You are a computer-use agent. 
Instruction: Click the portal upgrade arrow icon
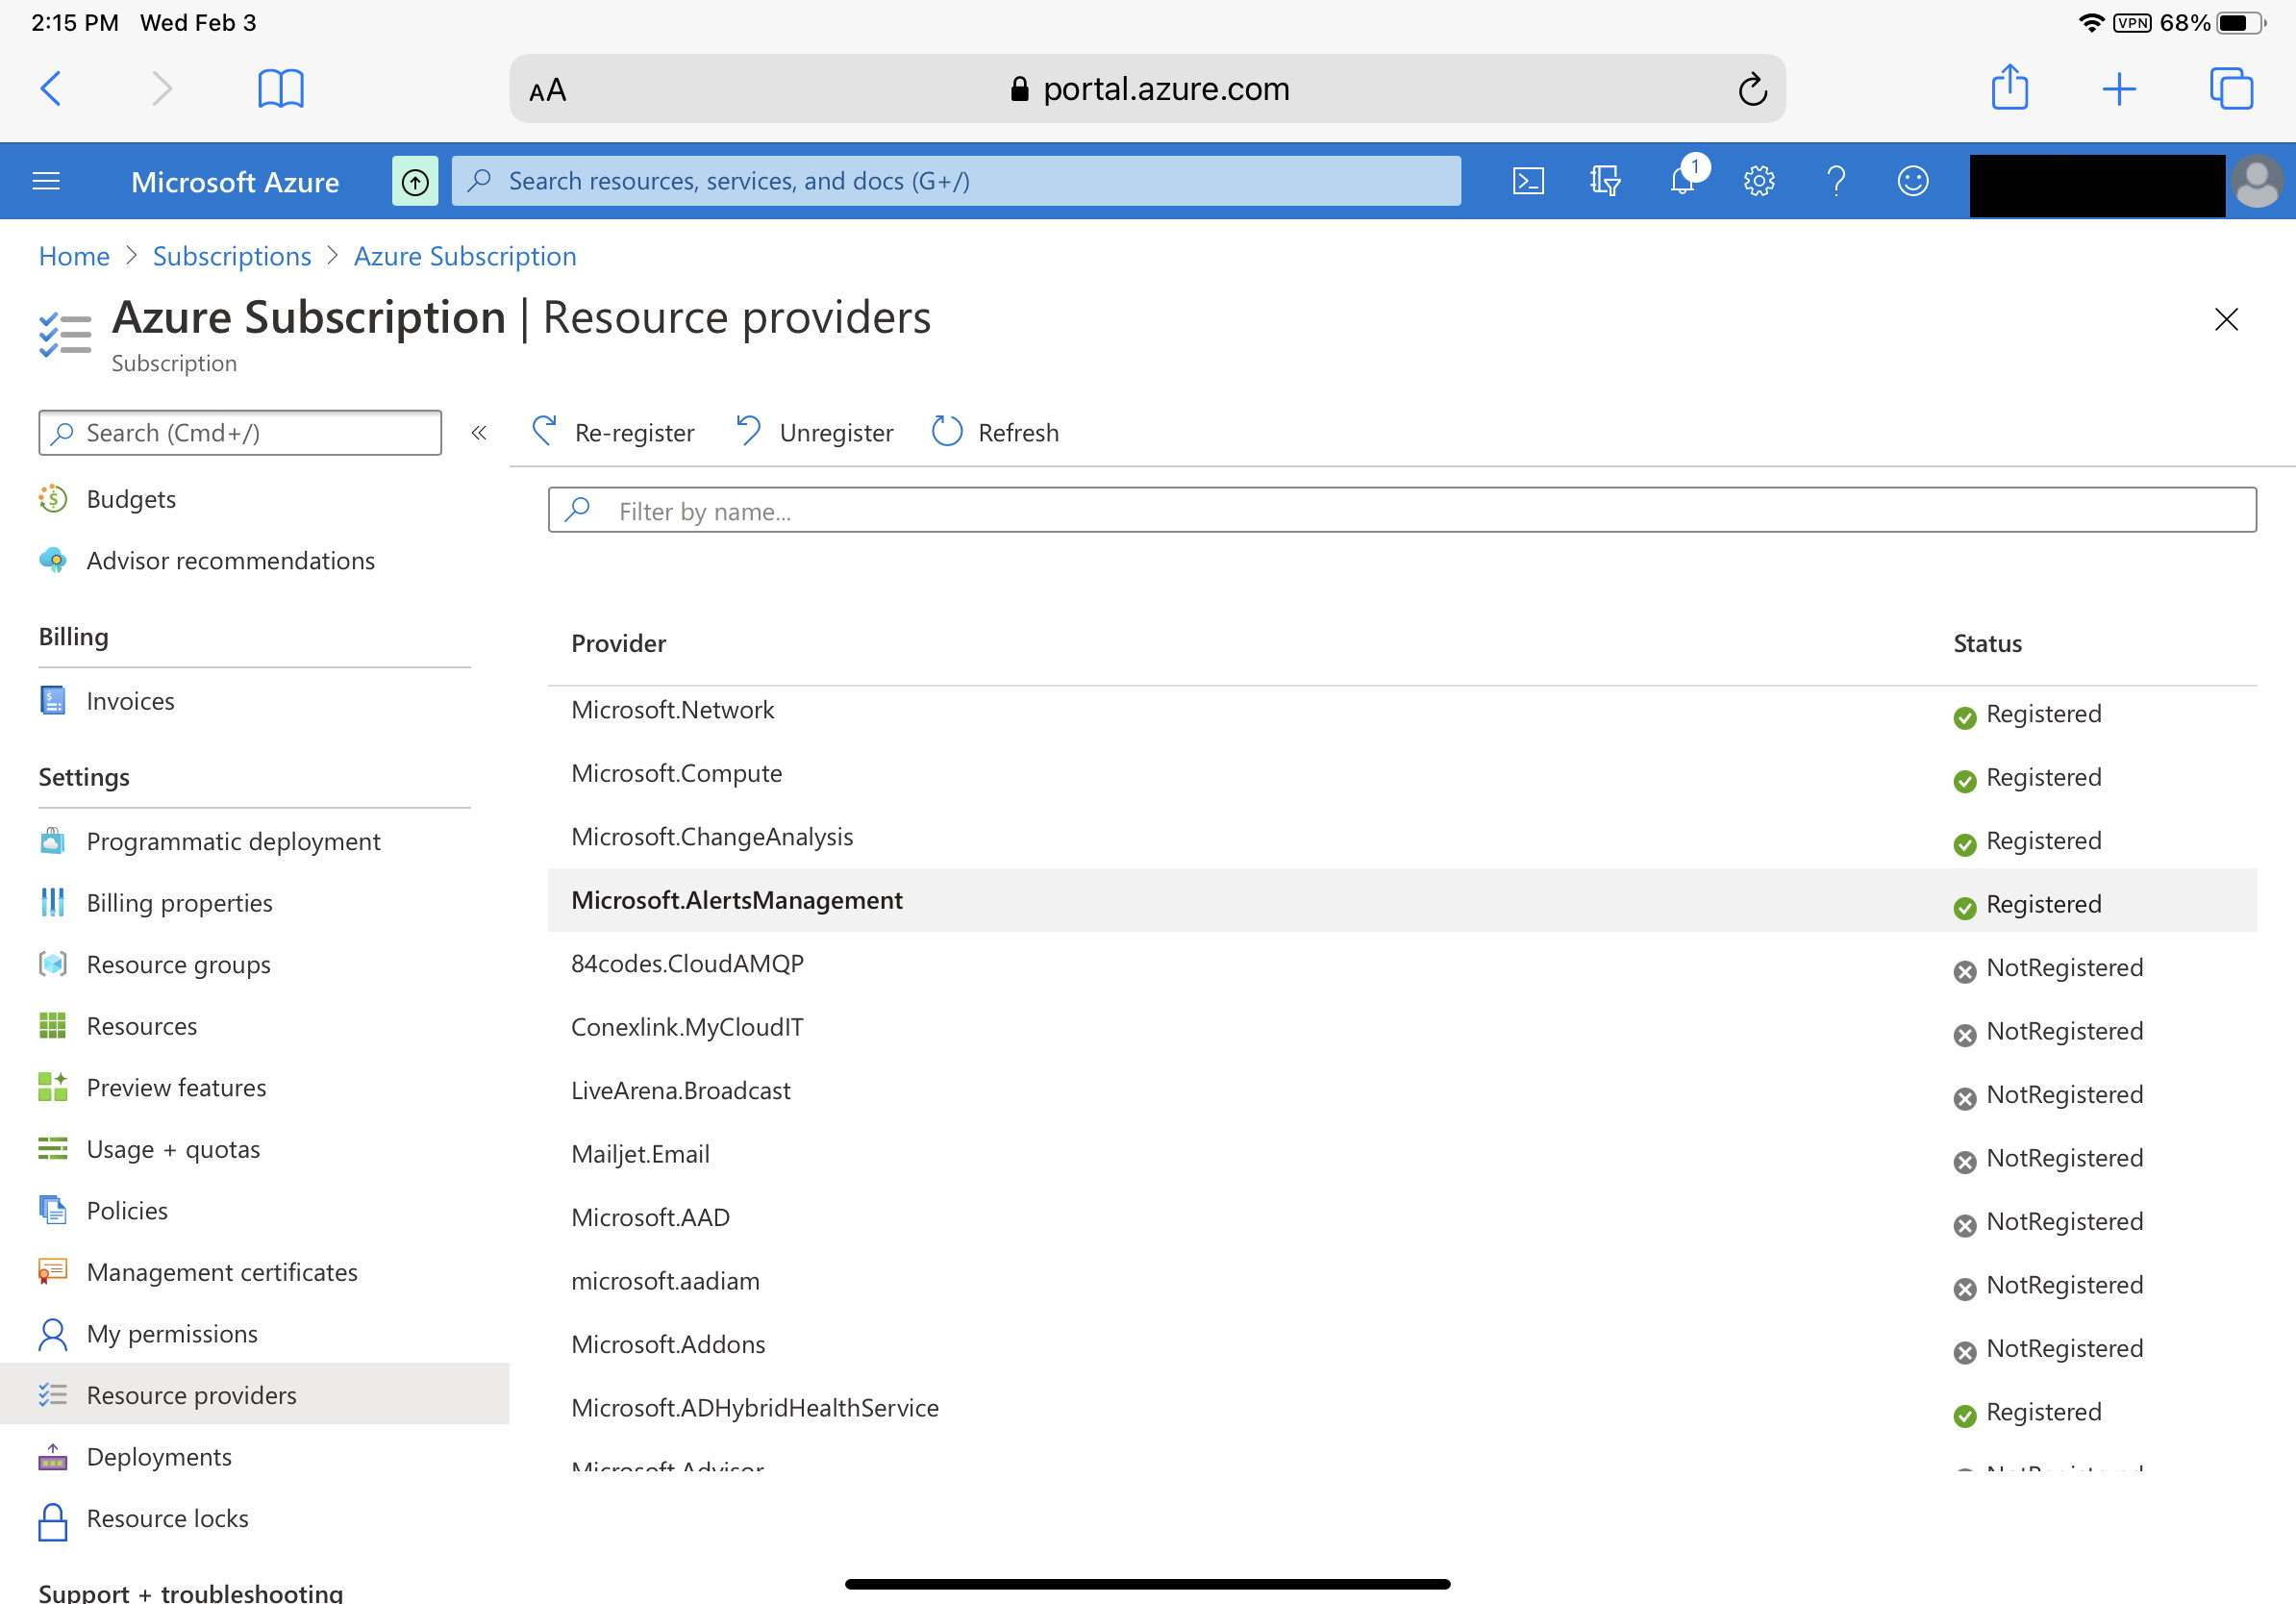[415, 182]
